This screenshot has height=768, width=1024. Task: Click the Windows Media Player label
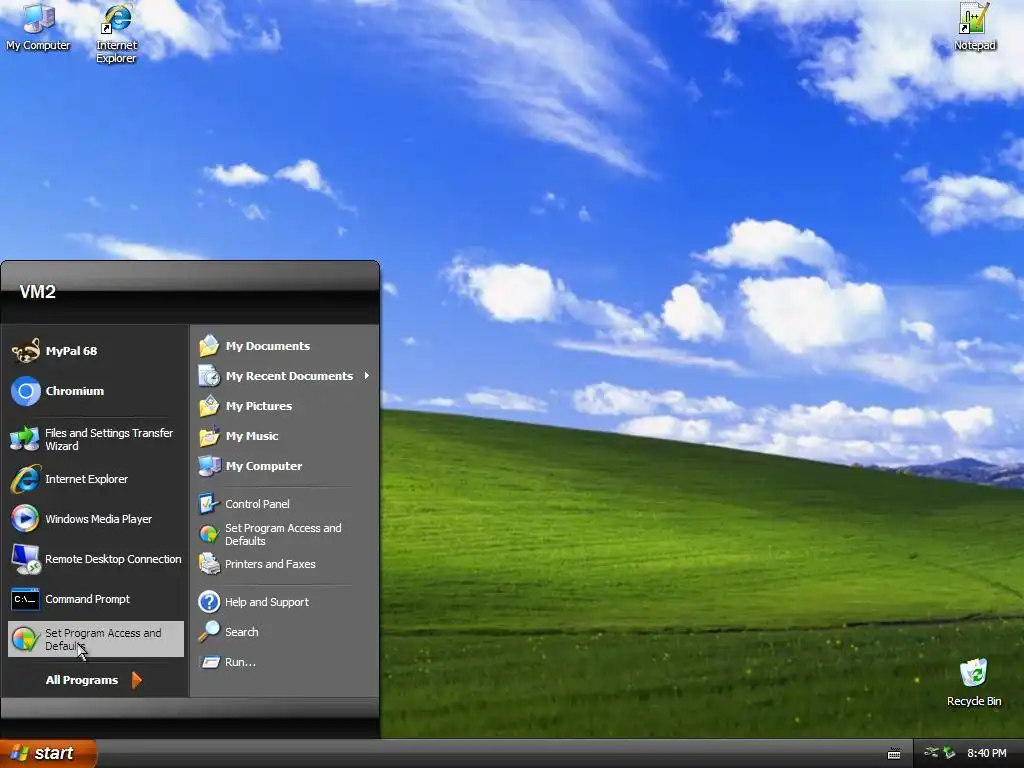point(99,519)
